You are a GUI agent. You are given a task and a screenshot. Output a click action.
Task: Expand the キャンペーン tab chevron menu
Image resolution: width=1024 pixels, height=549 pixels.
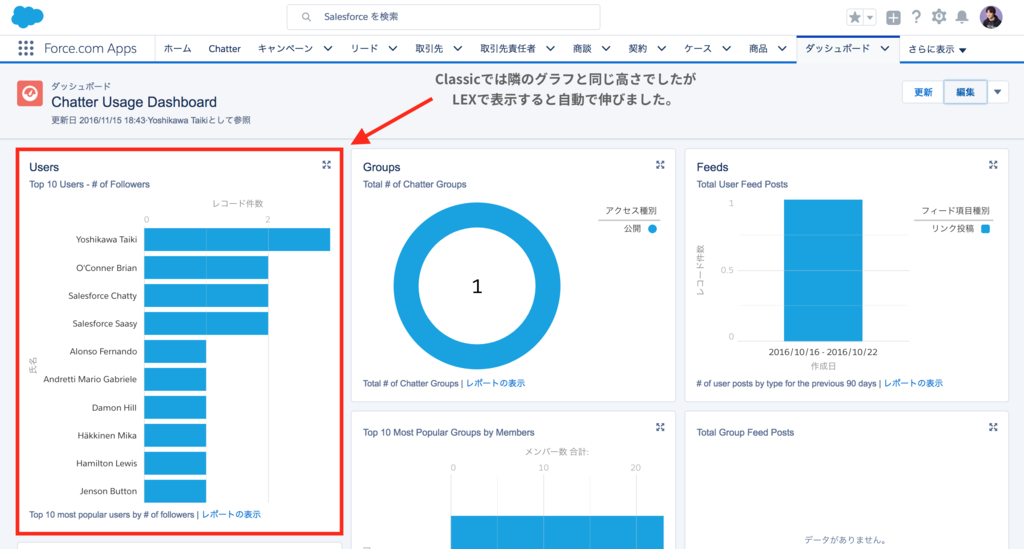(x=328, y=48)
